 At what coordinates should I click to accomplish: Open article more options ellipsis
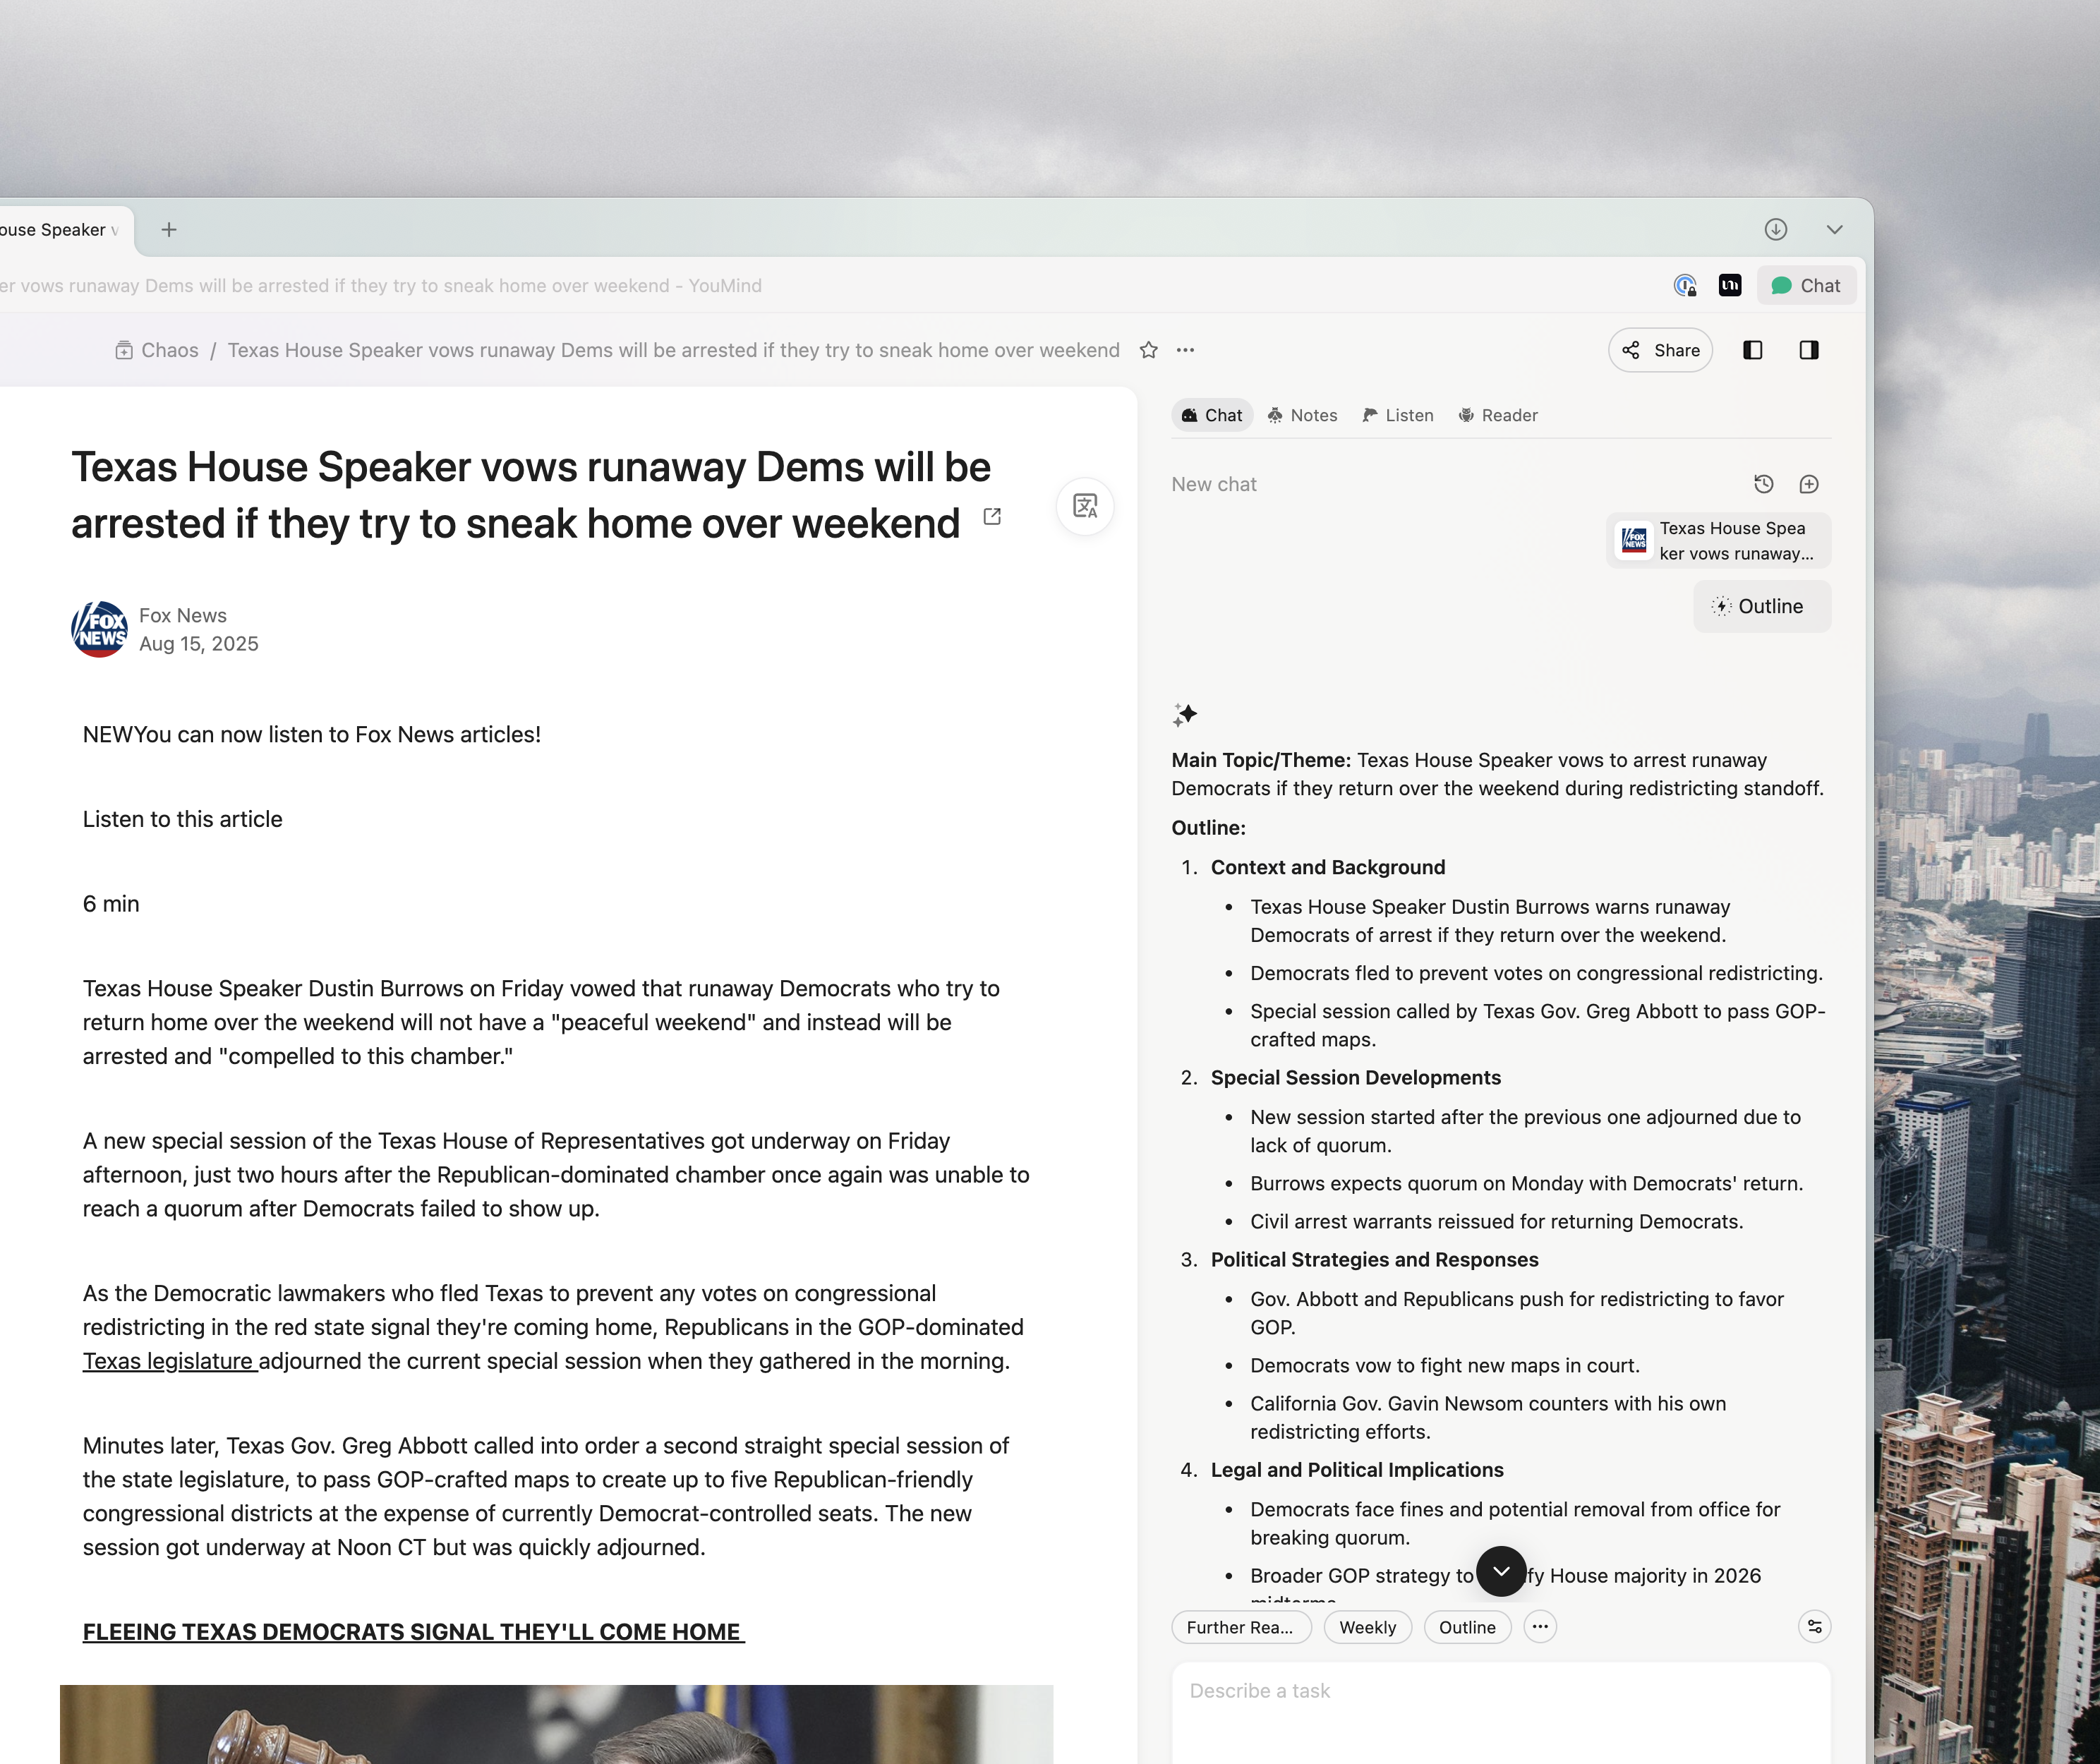point(1185,350)
